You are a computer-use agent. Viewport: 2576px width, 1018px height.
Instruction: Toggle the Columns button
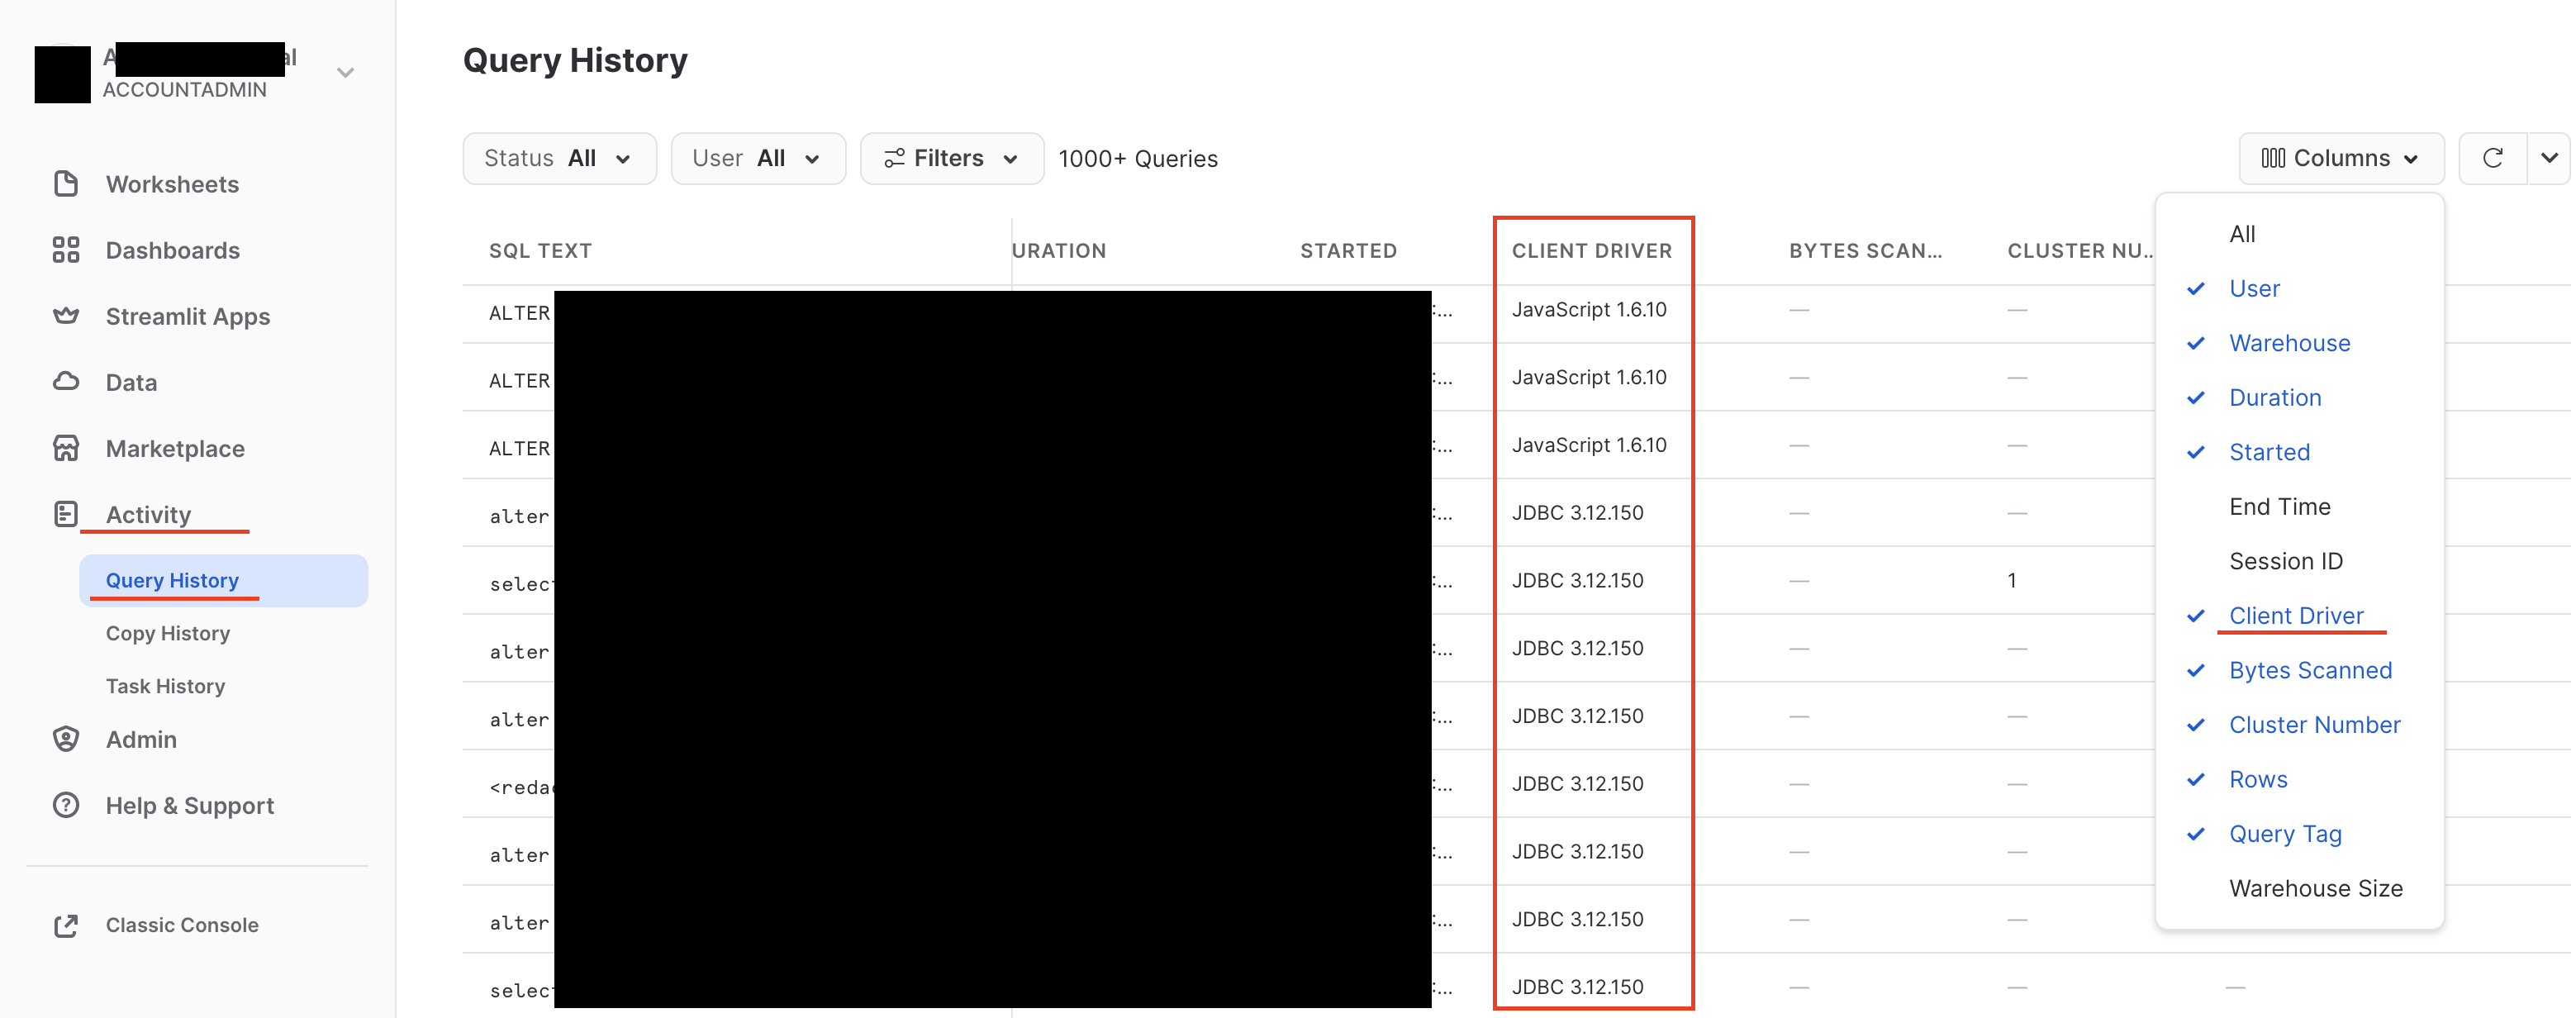[2340, 158]
